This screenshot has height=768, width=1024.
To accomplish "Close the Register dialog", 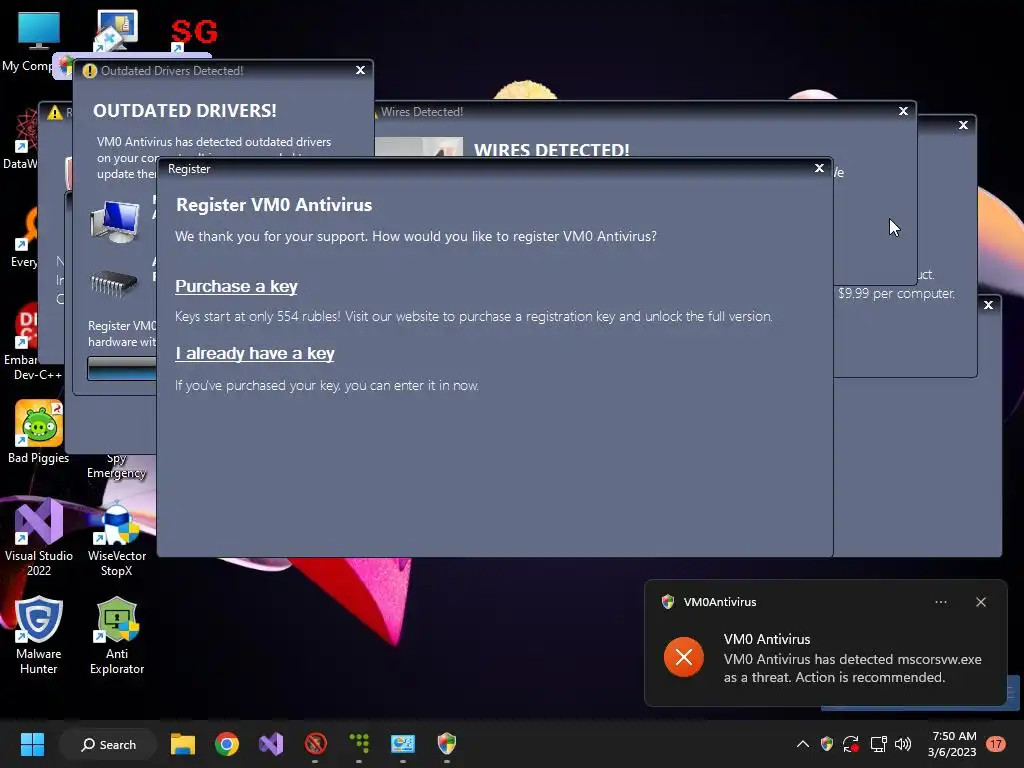I will tap(819, 168).
